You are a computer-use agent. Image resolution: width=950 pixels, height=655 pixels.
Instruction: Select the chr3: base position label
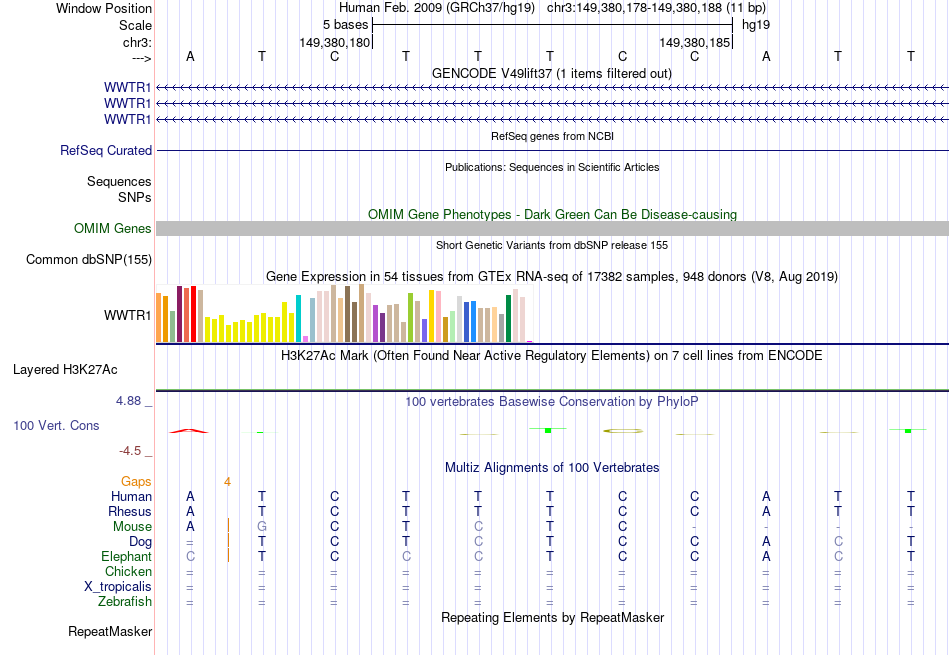pos(137,42)
